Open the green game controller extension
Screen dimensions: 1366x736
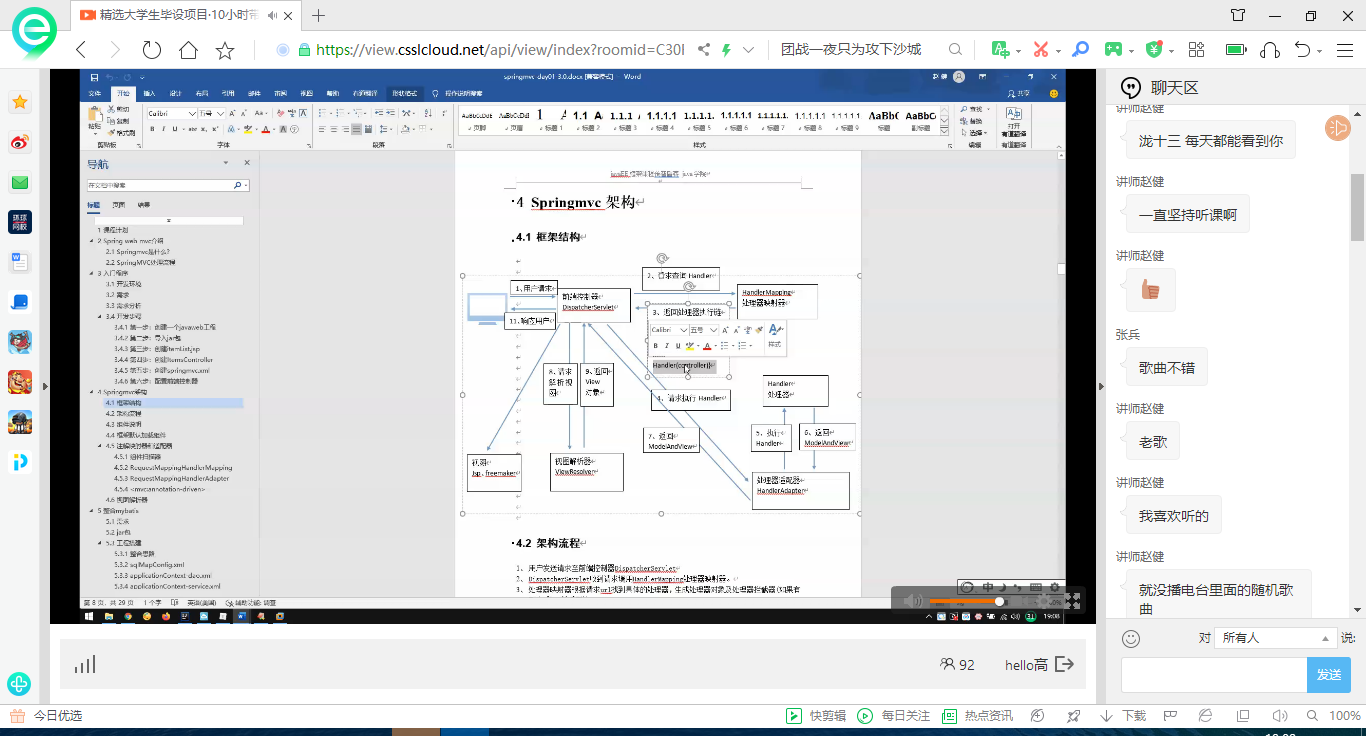tap(1113, 49)
